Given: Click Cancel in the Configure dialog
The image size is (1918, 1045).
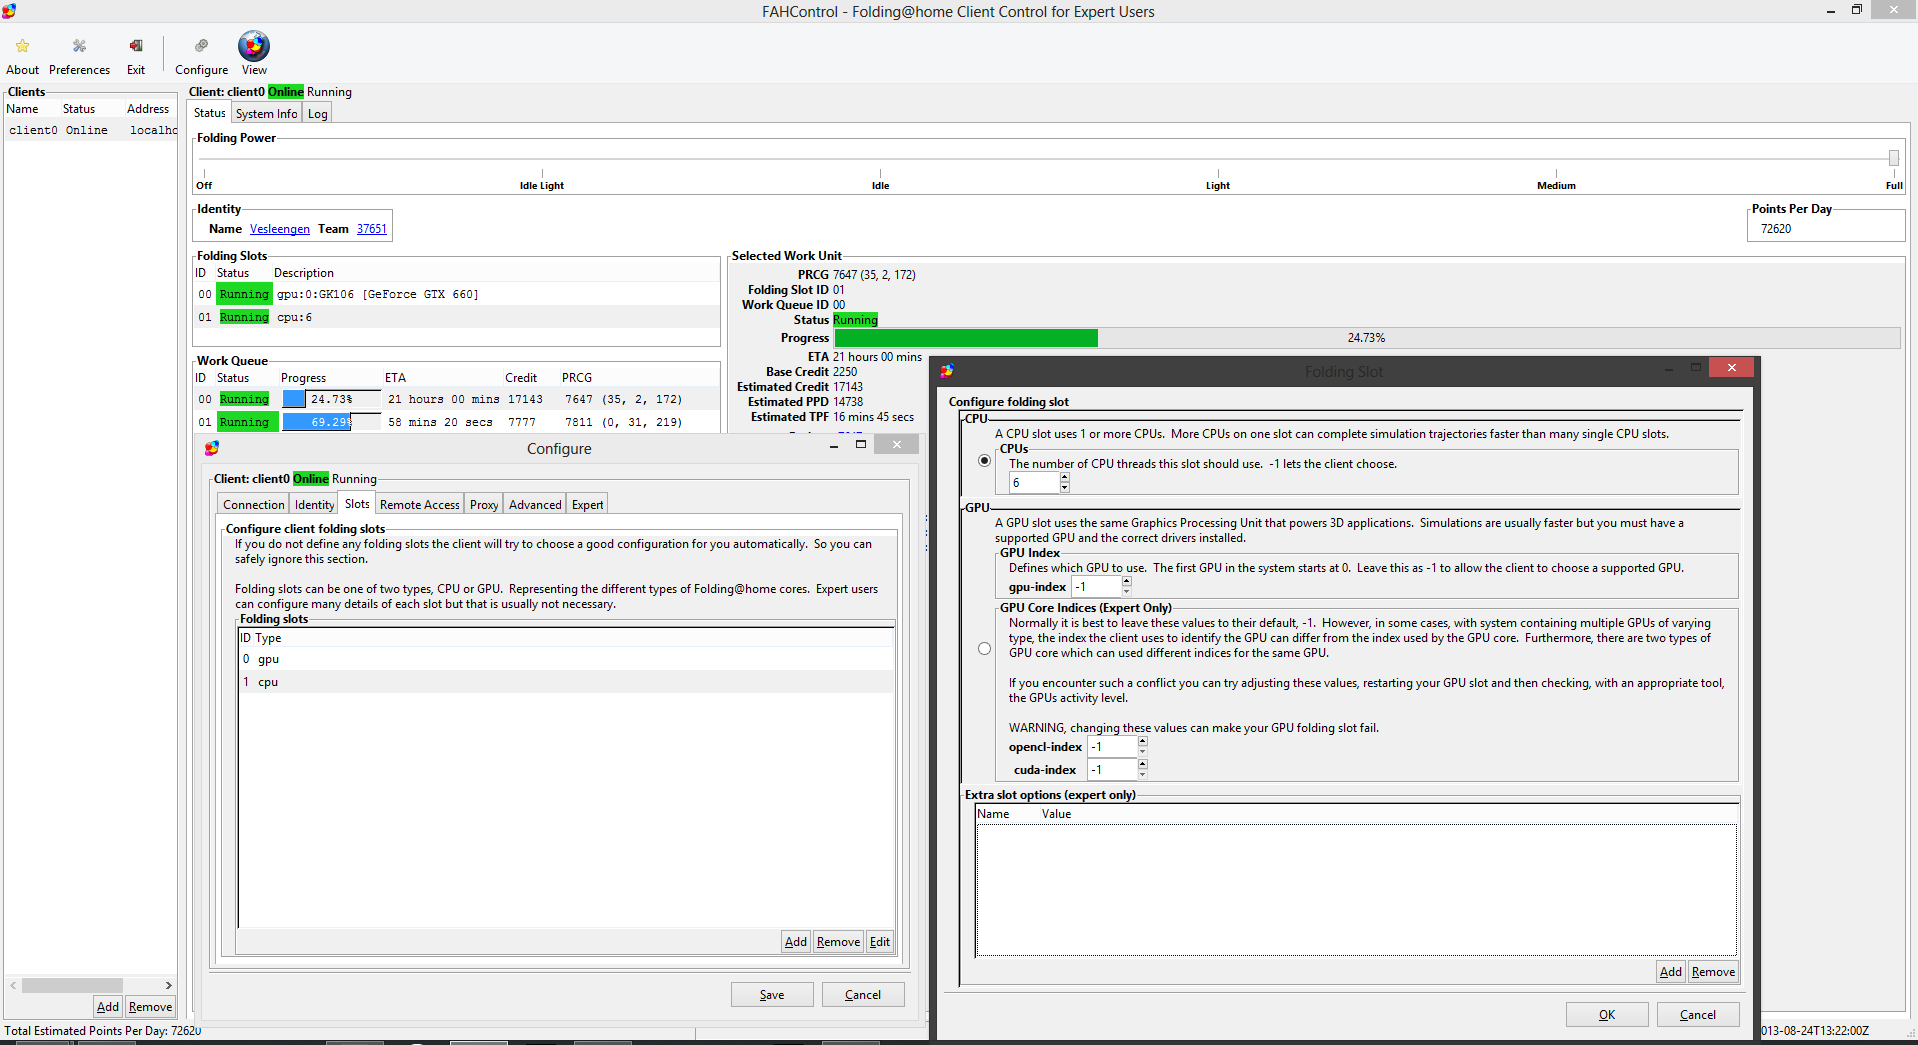Looking at the screenshot, I should [863, 995].
